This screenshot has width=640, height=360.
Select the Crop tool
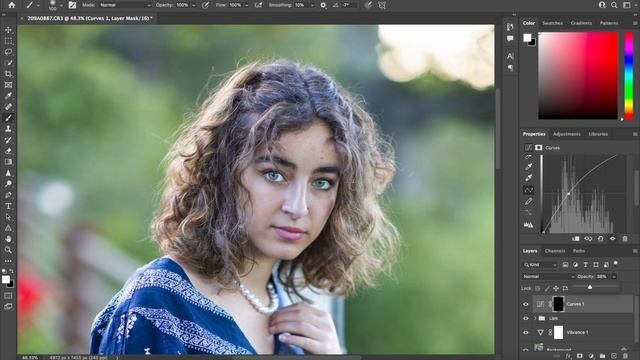pos(8,74)
